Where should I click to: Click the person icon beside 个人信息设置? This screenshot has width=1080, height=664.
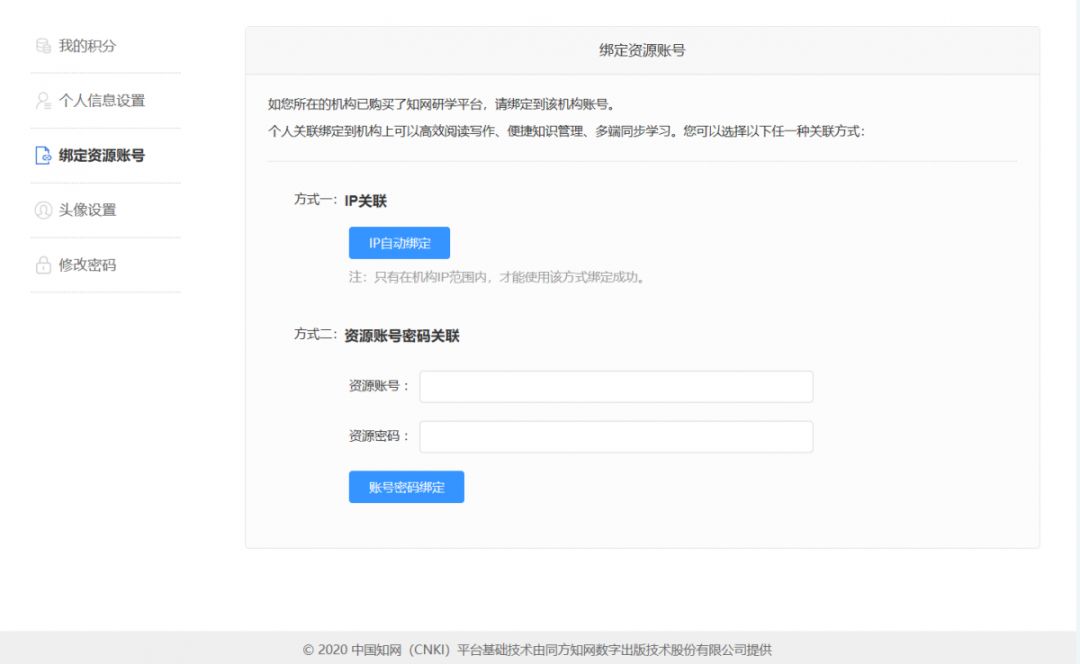tap(43, 101)
